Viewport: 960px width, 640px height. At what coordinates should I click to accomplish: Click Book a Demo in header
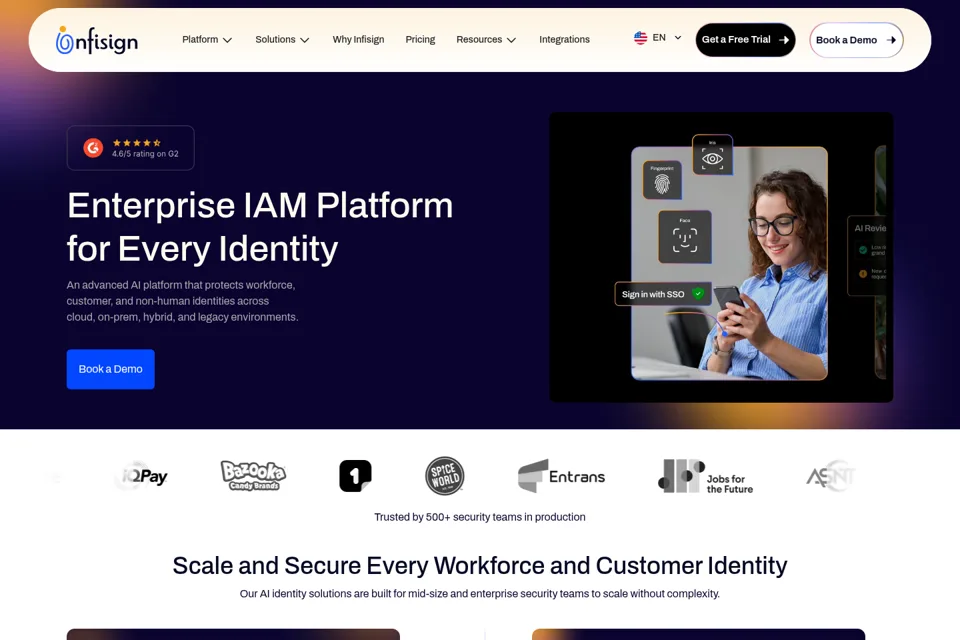(x=856, y=40)
